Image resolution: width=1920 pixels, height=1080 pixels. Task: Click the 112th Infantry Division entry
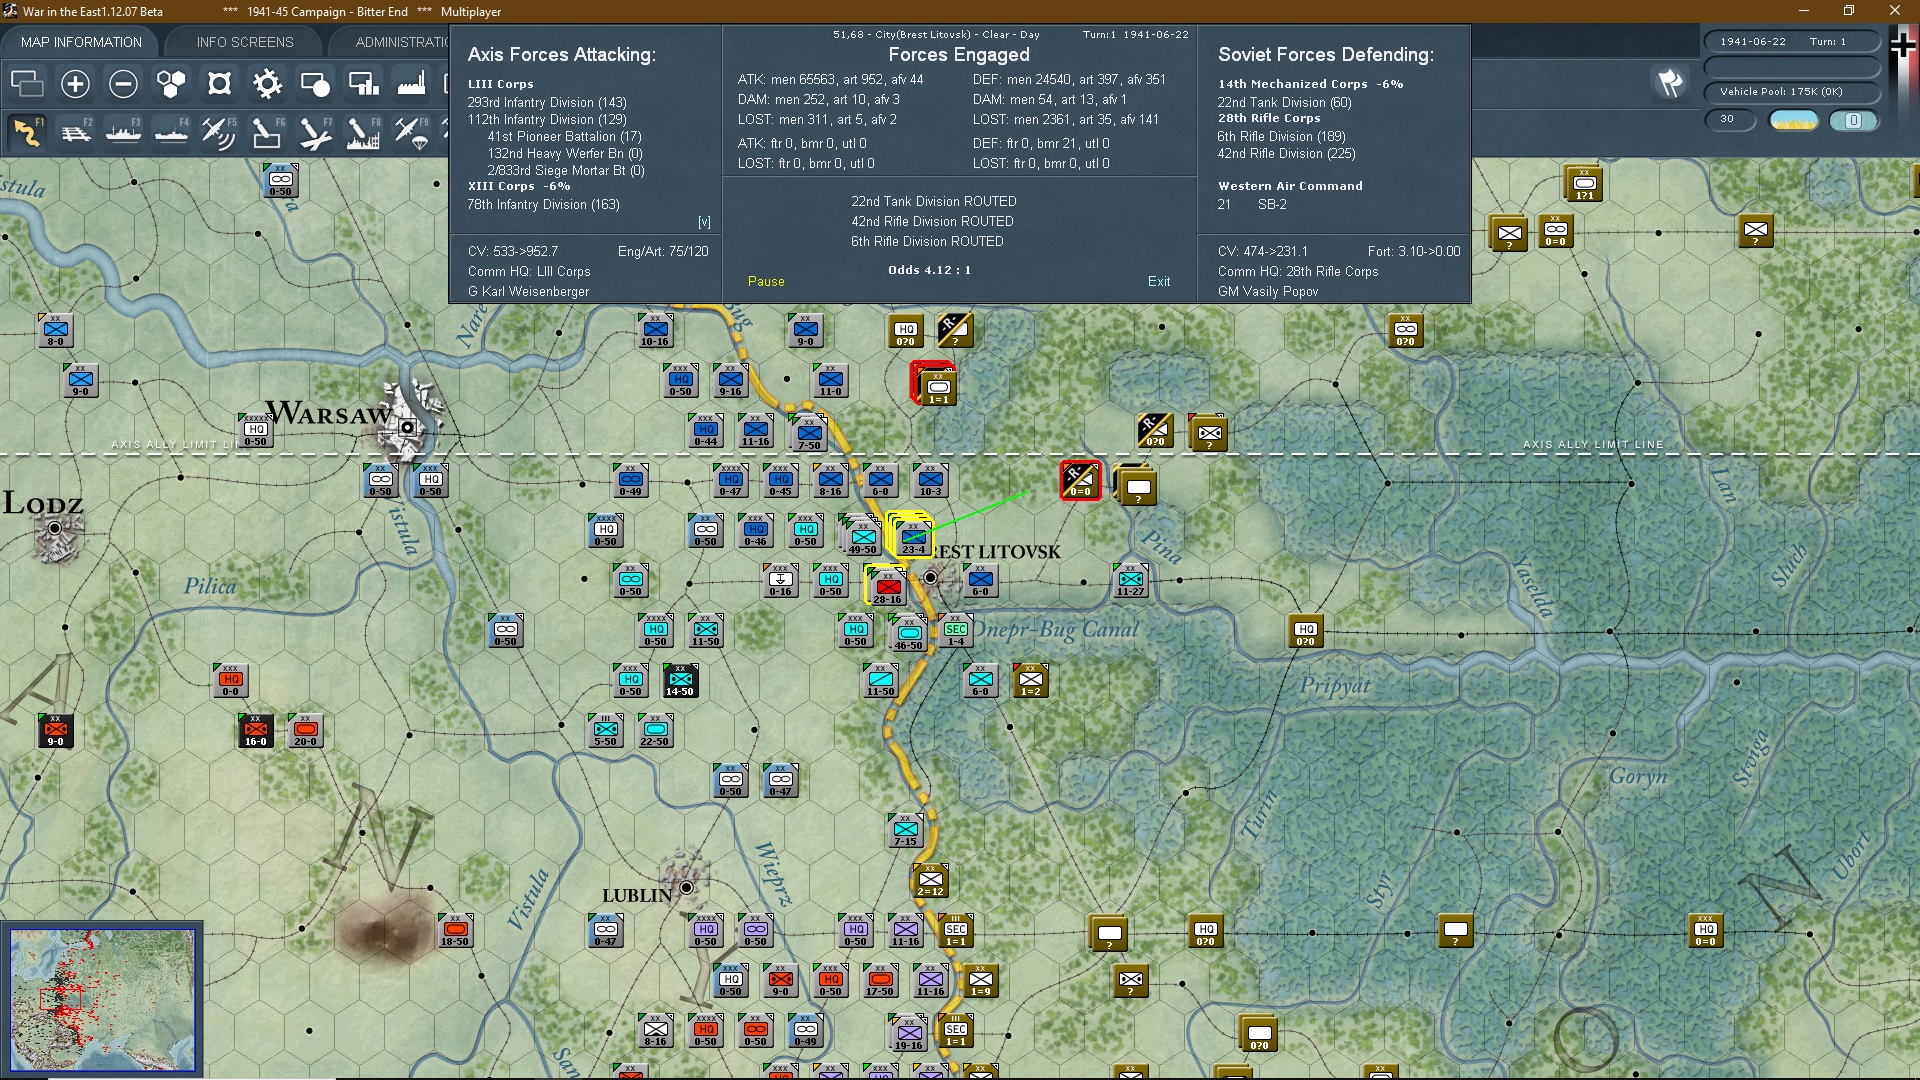point(547,120)
